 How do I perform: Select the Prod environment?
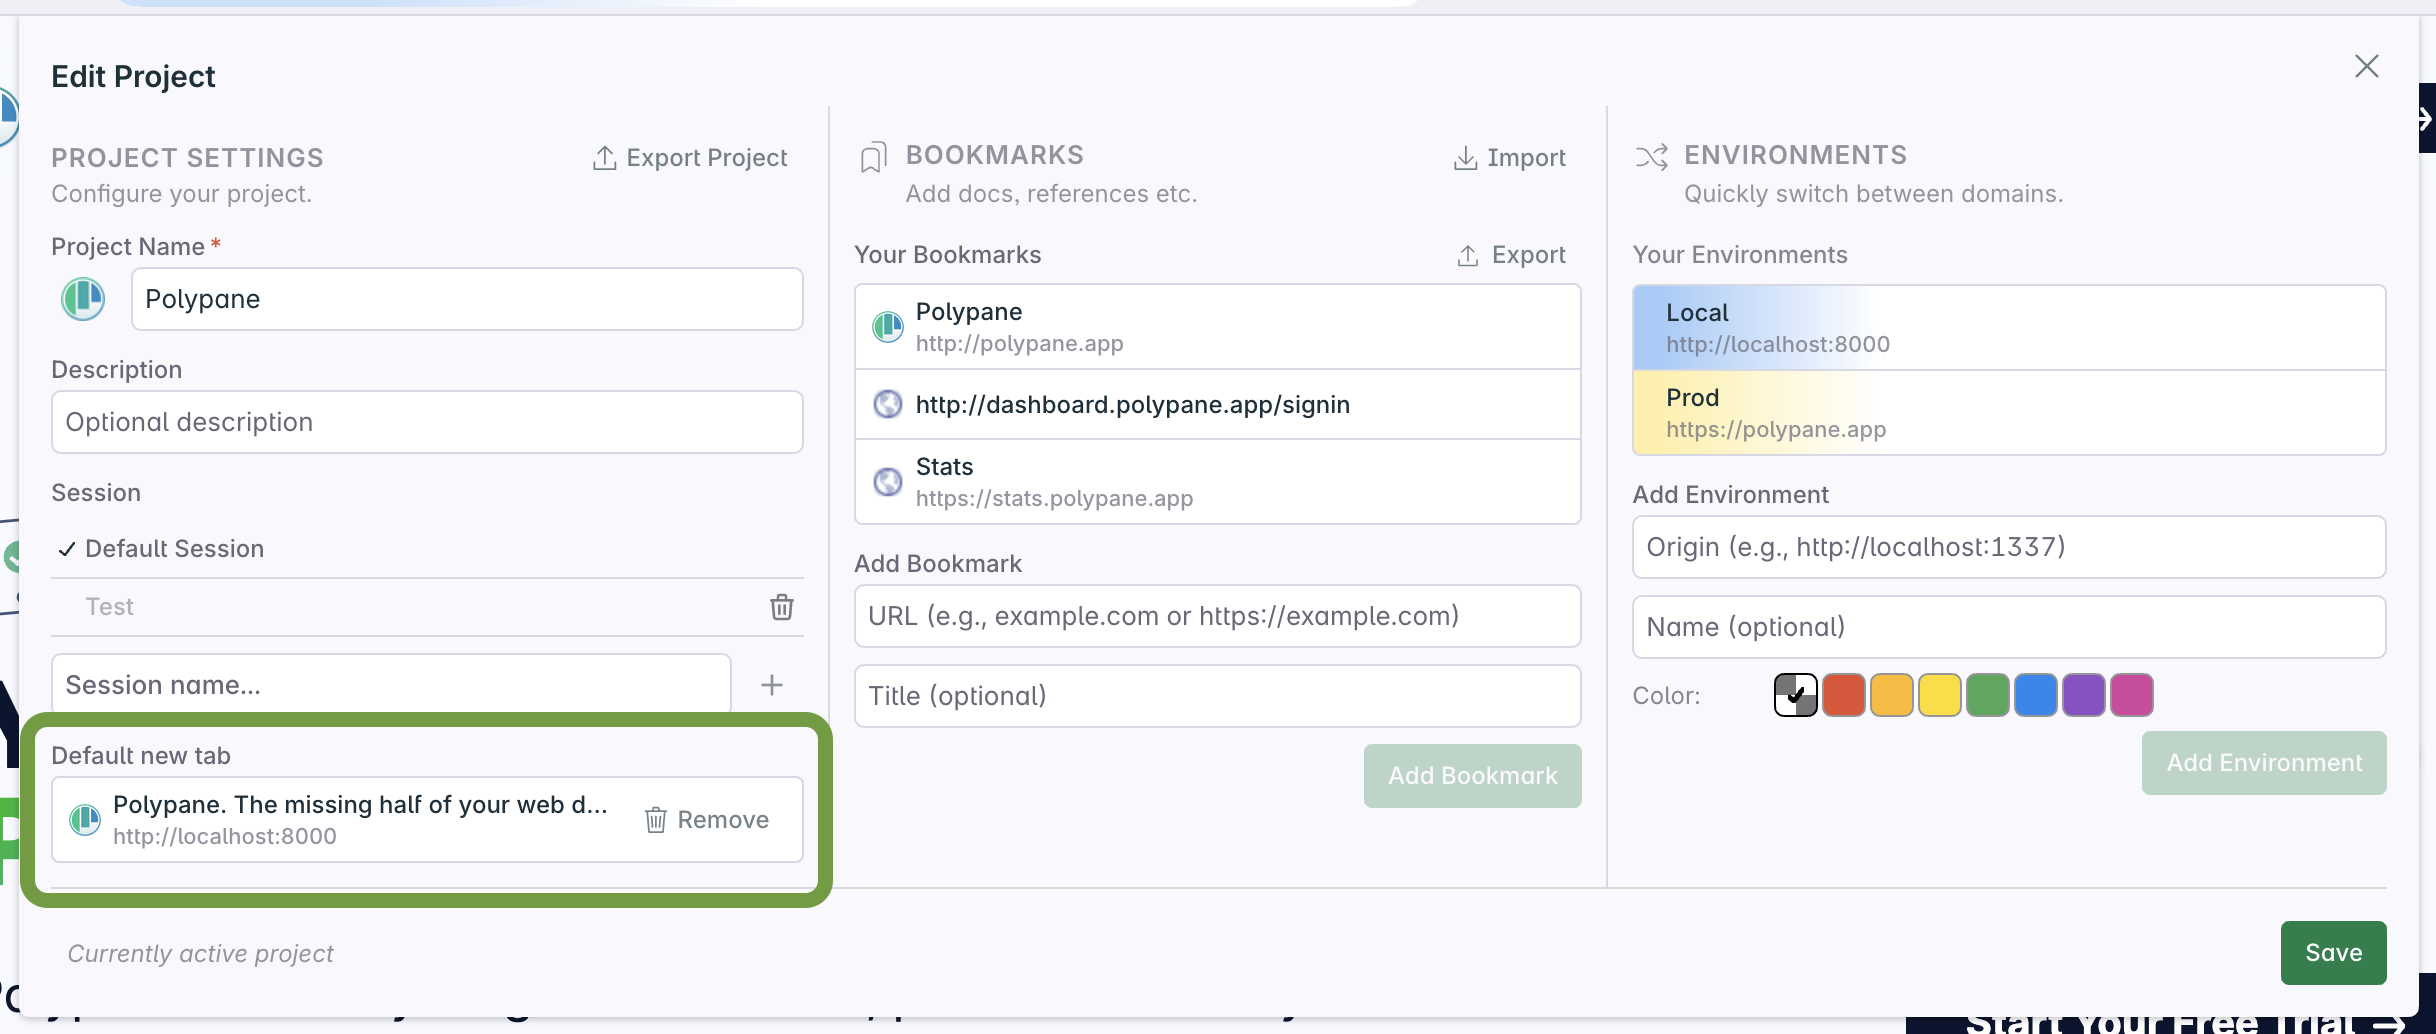[x=2009, y=413]
